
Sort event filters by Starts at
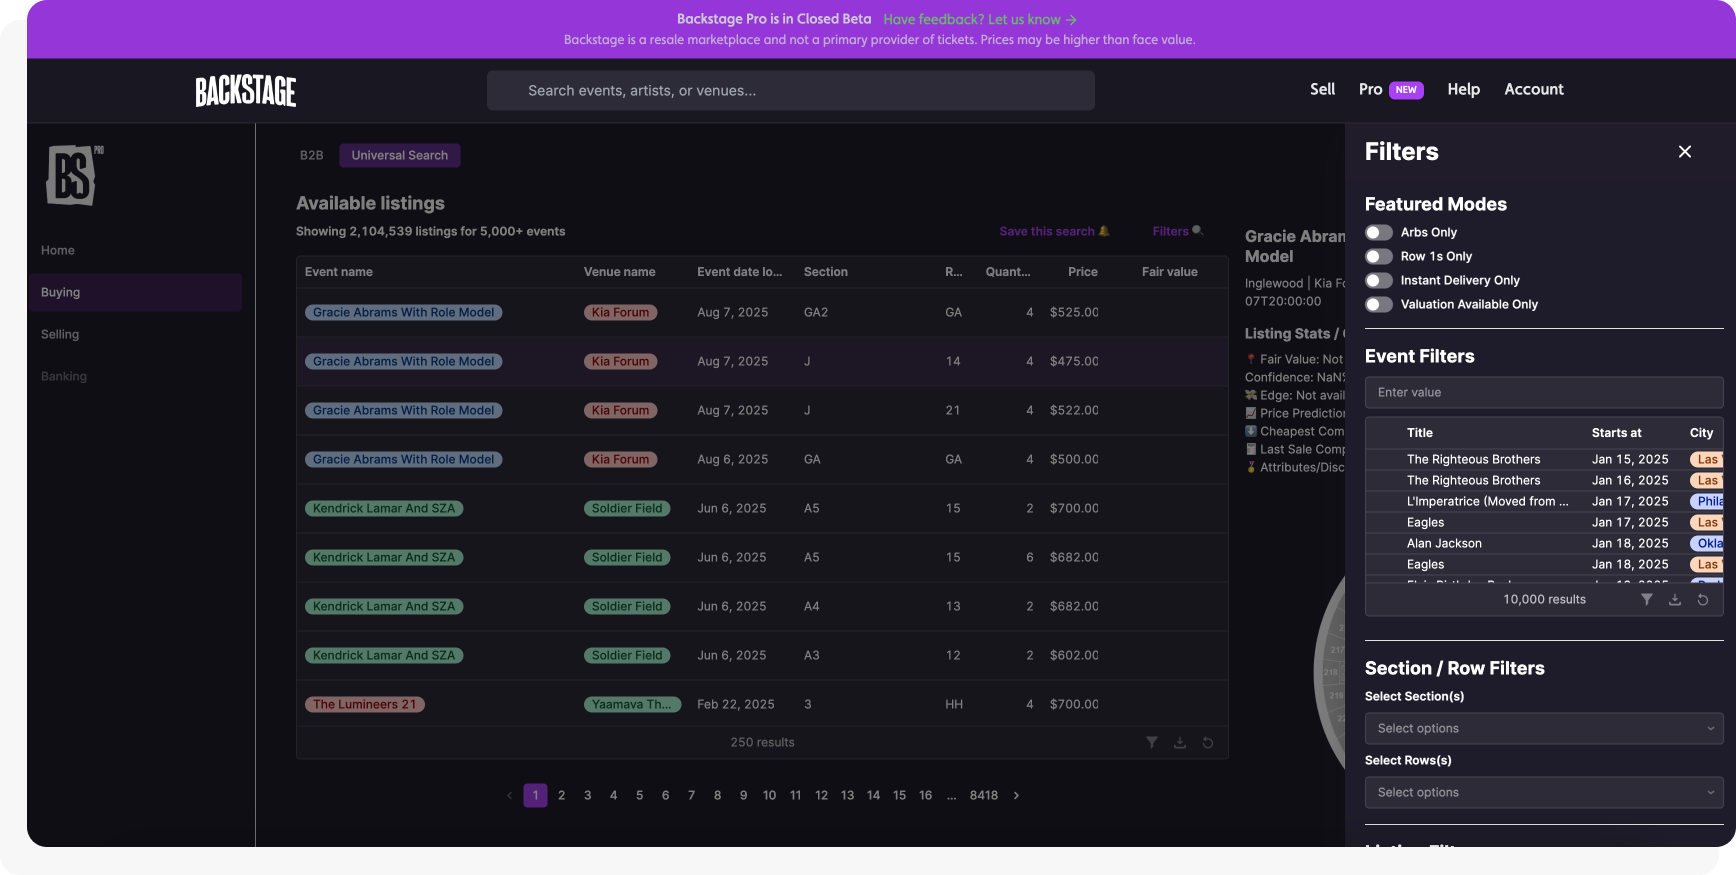pos(1617,433)
